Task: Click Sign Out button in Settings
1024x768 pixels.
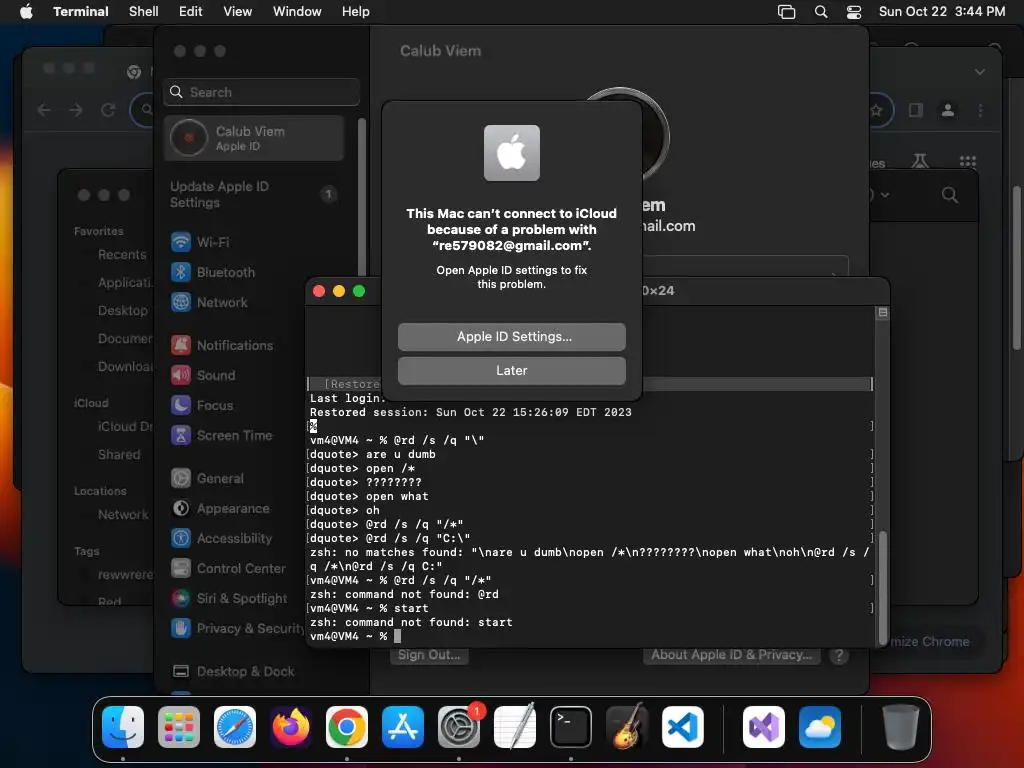Action: coord(429,655)
